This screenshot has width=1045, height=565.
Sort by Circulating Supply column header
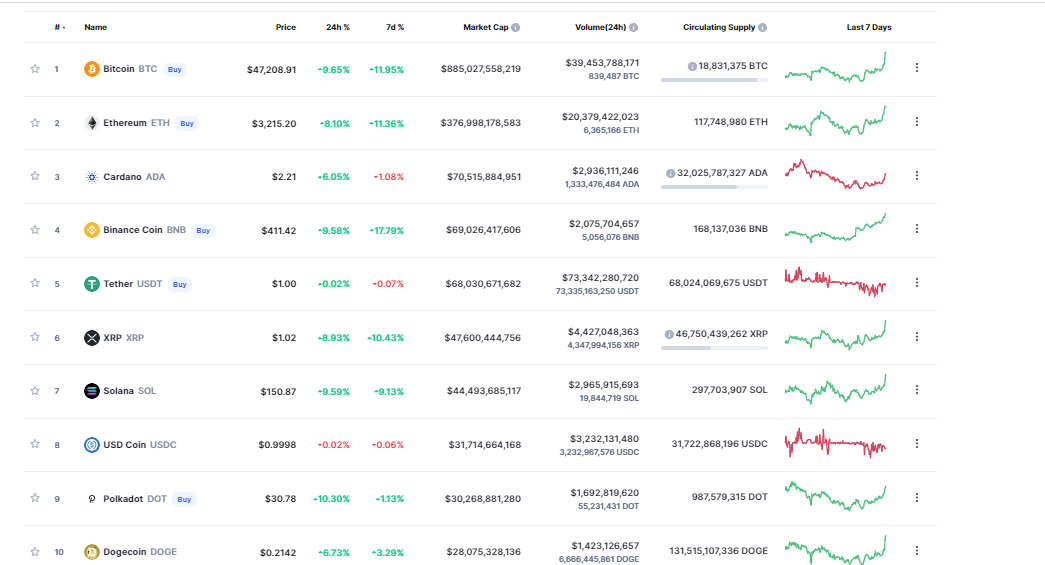(719, 27)
